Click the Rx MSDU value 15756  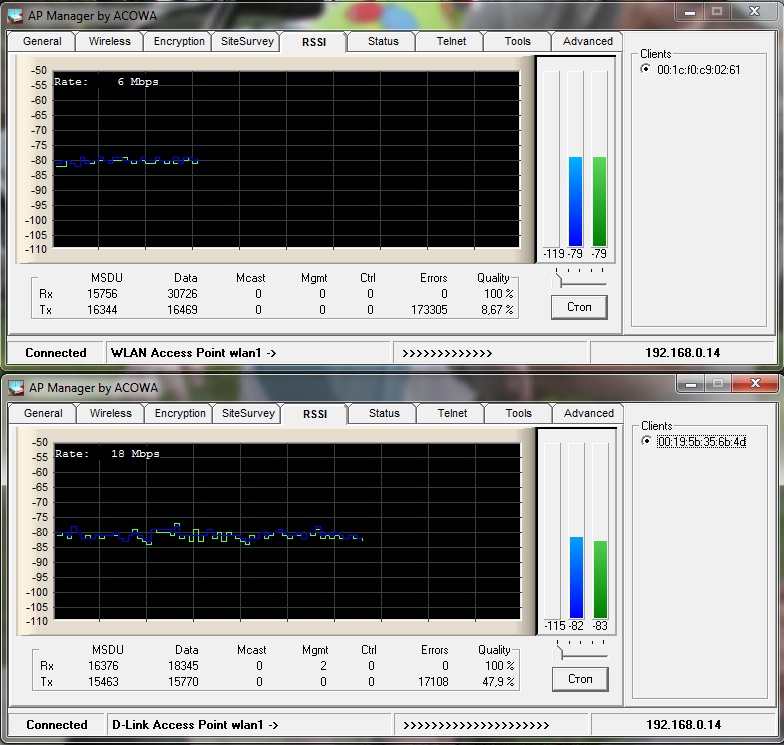[102, 294]
